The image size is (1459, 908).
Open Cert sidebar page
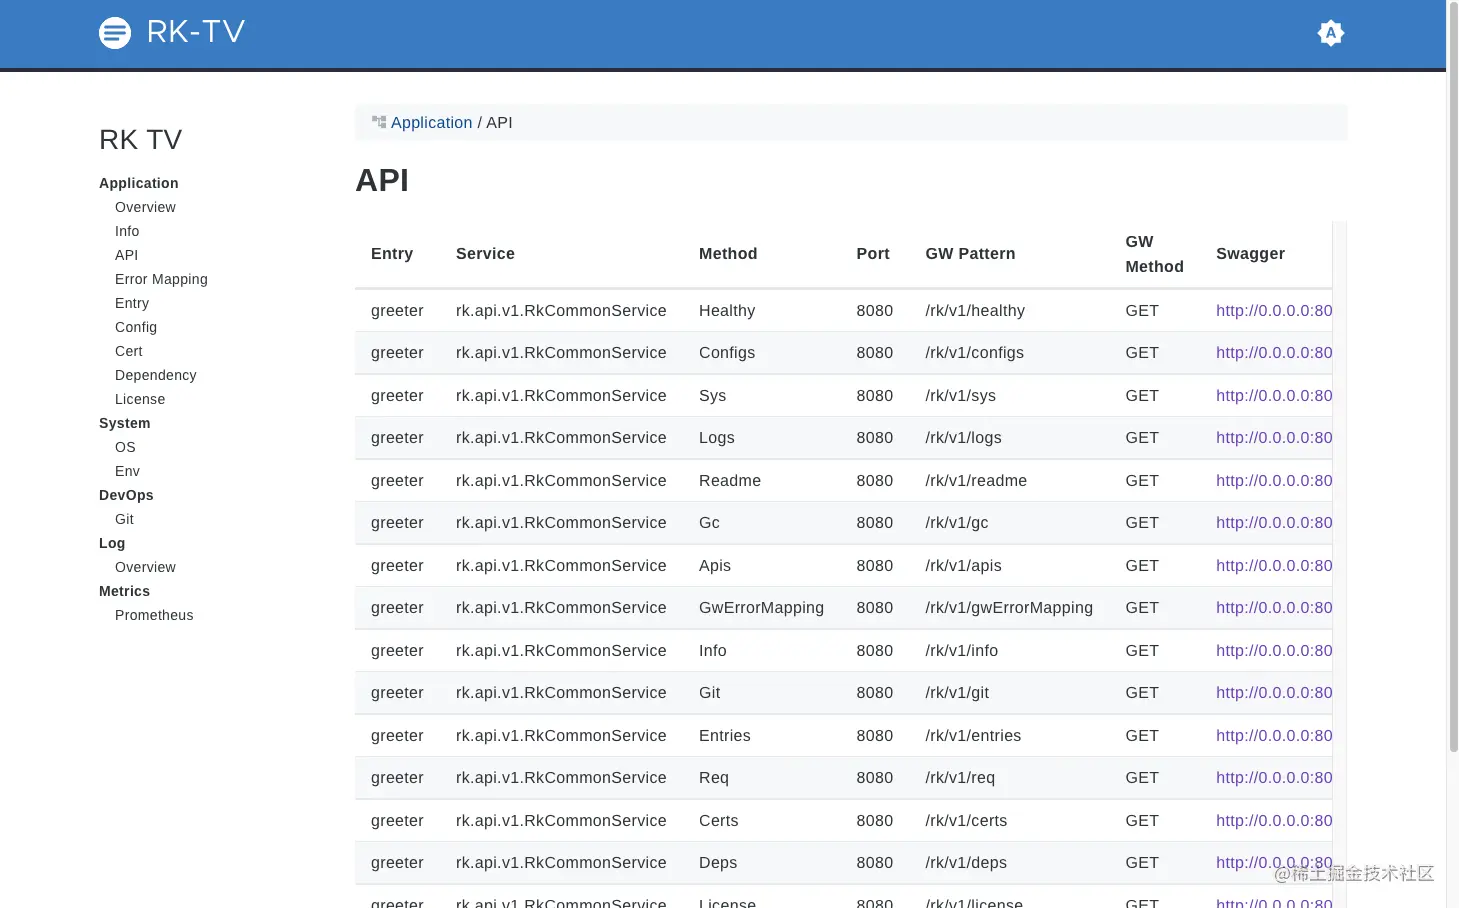(129, 351)
